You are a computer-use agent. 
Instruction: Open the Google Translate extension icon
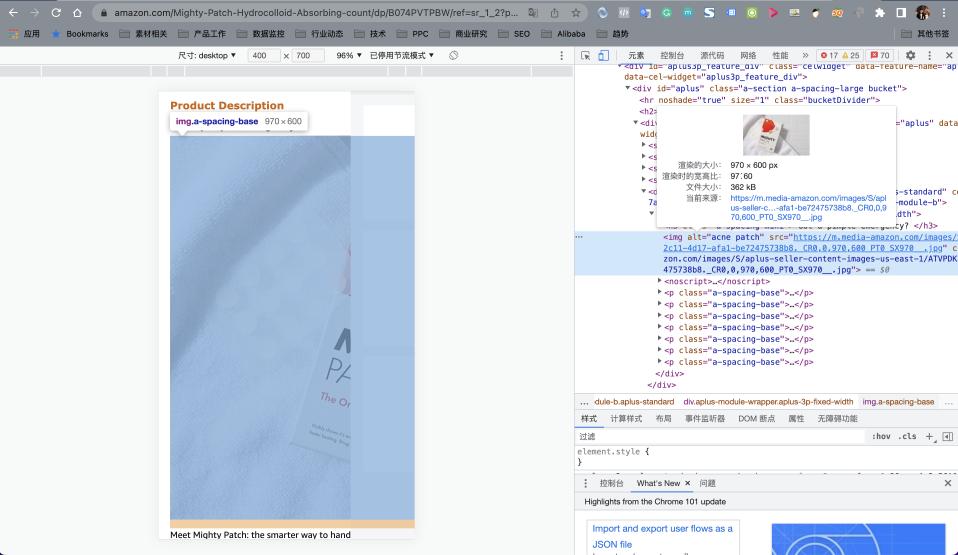tap(645, 12)
